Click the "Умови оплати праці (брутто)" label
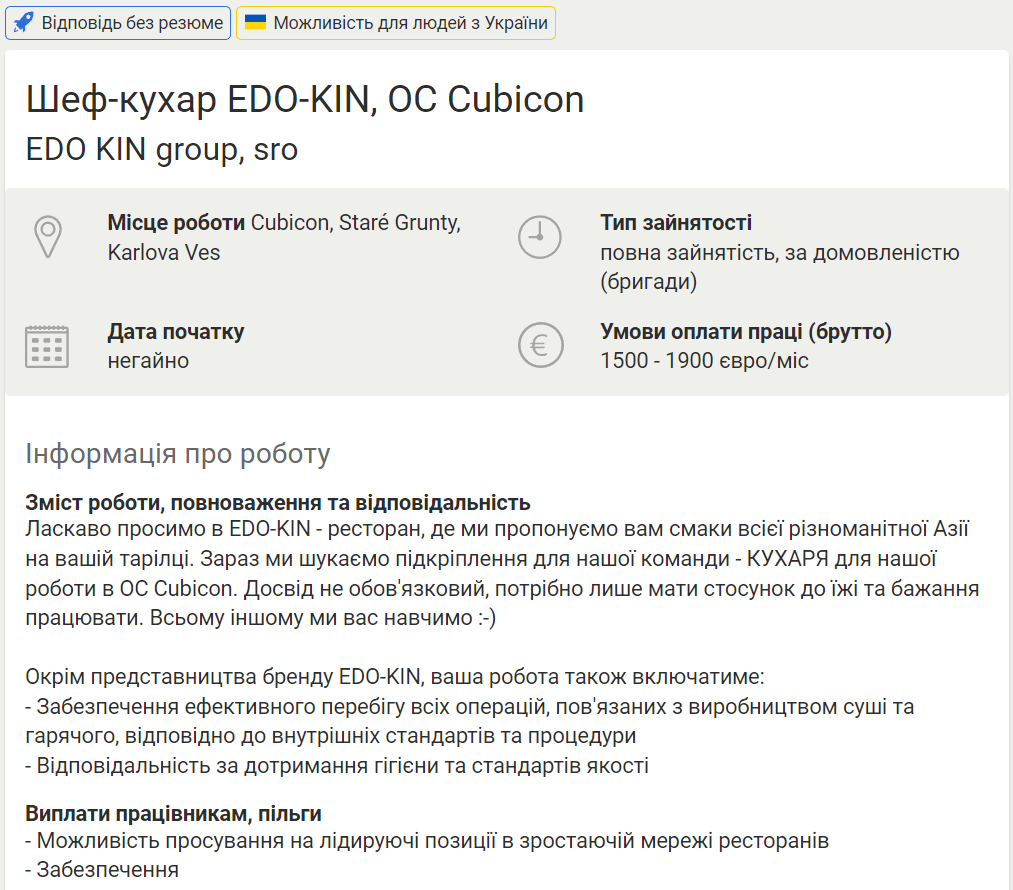Image resolution: width=1013 pixels, height=890 pixels. tap(746, 332)
